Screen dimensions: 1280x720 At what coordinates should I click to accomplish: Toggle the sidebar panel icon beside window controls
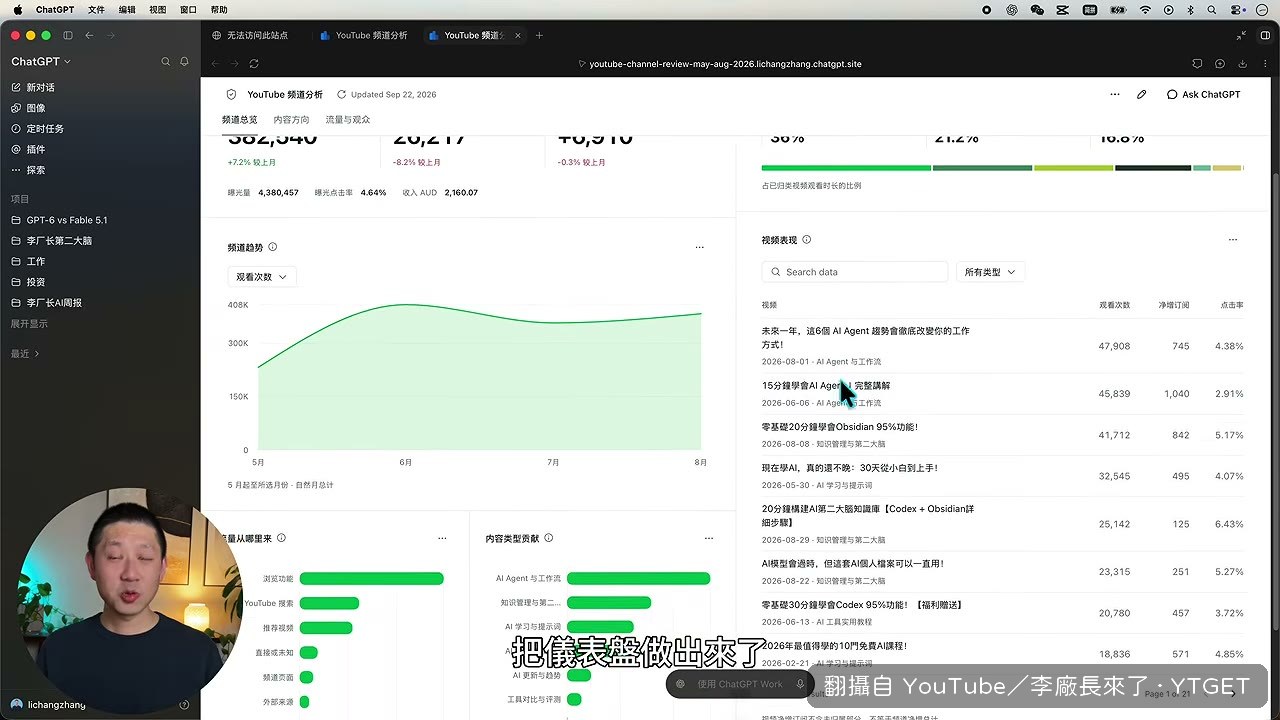coord(68,35)
